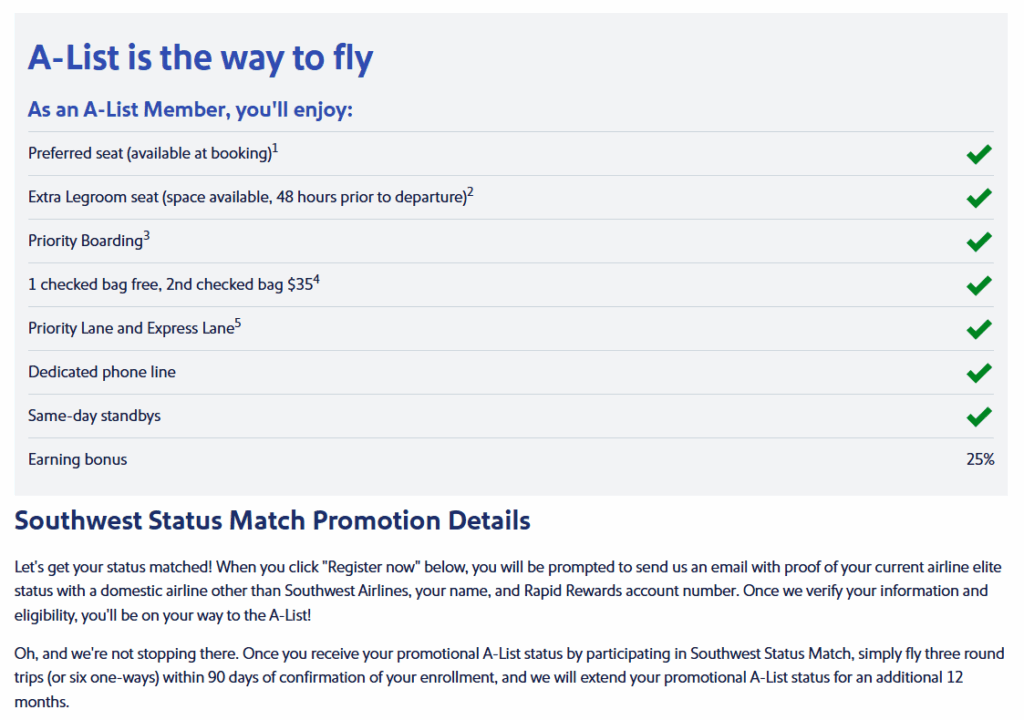Viewport: 1024px width, 720px height.
Task: Click the Southwest Status Match Promotion Details heading
Action: [x=272, y=521]
